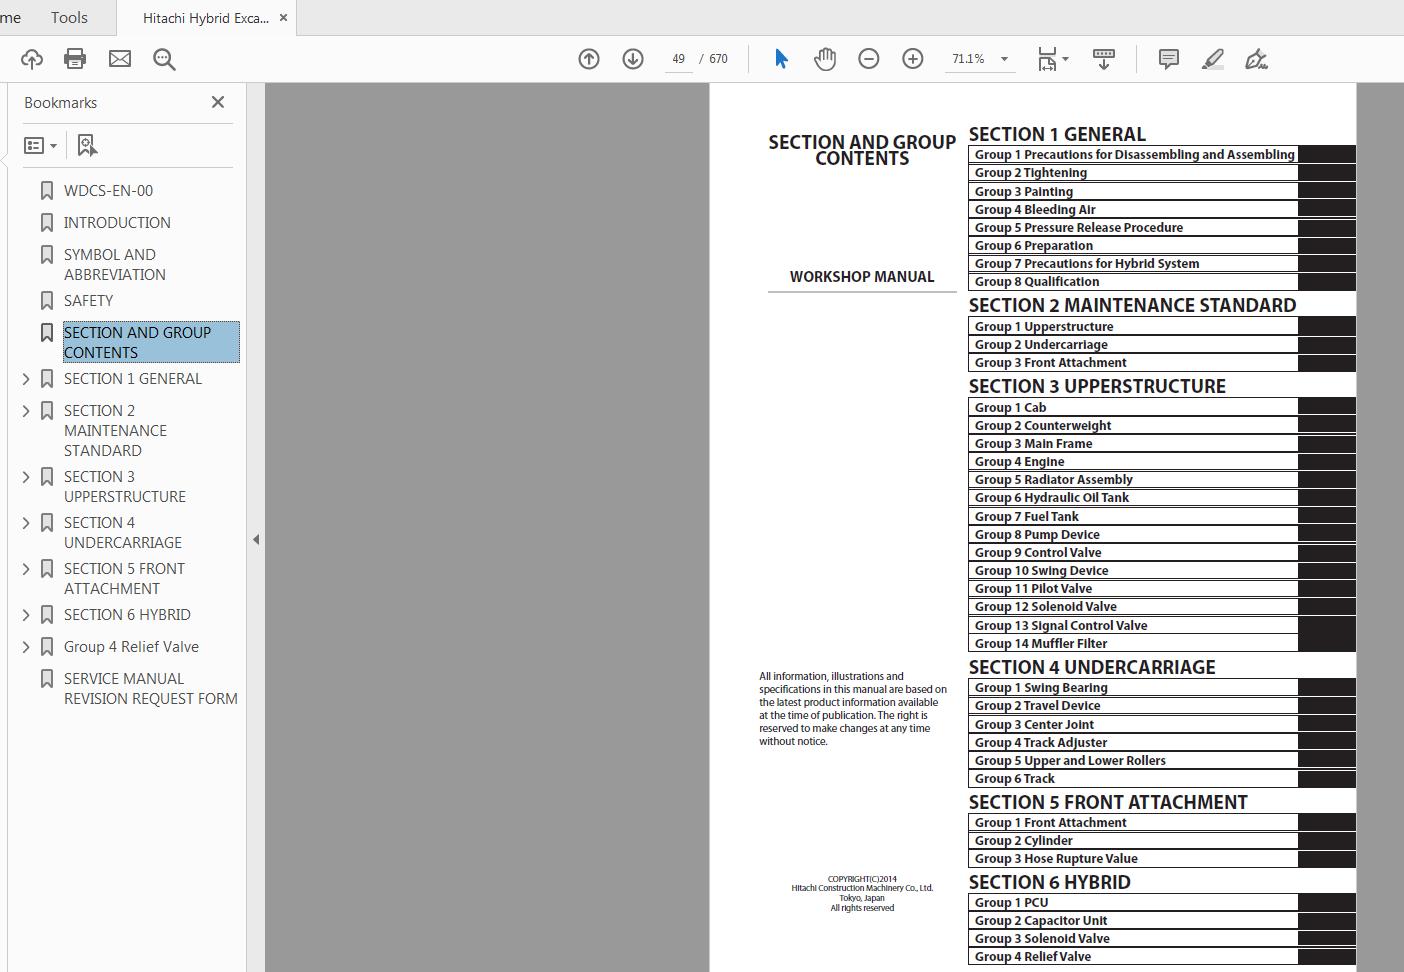
Task: Open the SAFETY bookmark
Action: tap(88, 301)
